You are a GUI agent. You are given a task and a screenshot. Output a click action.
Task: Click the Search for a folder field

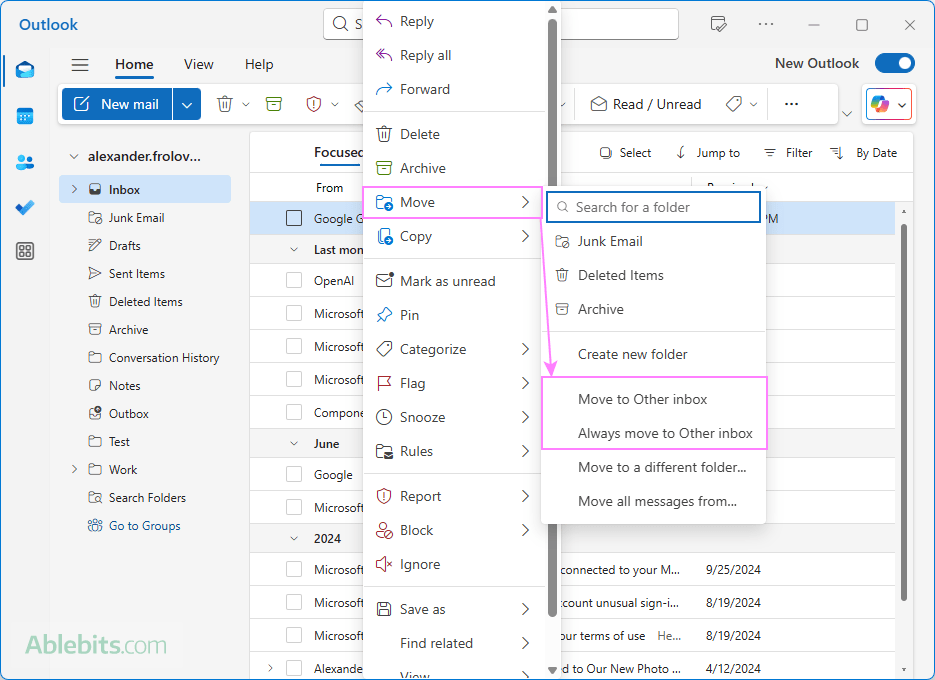654,207
